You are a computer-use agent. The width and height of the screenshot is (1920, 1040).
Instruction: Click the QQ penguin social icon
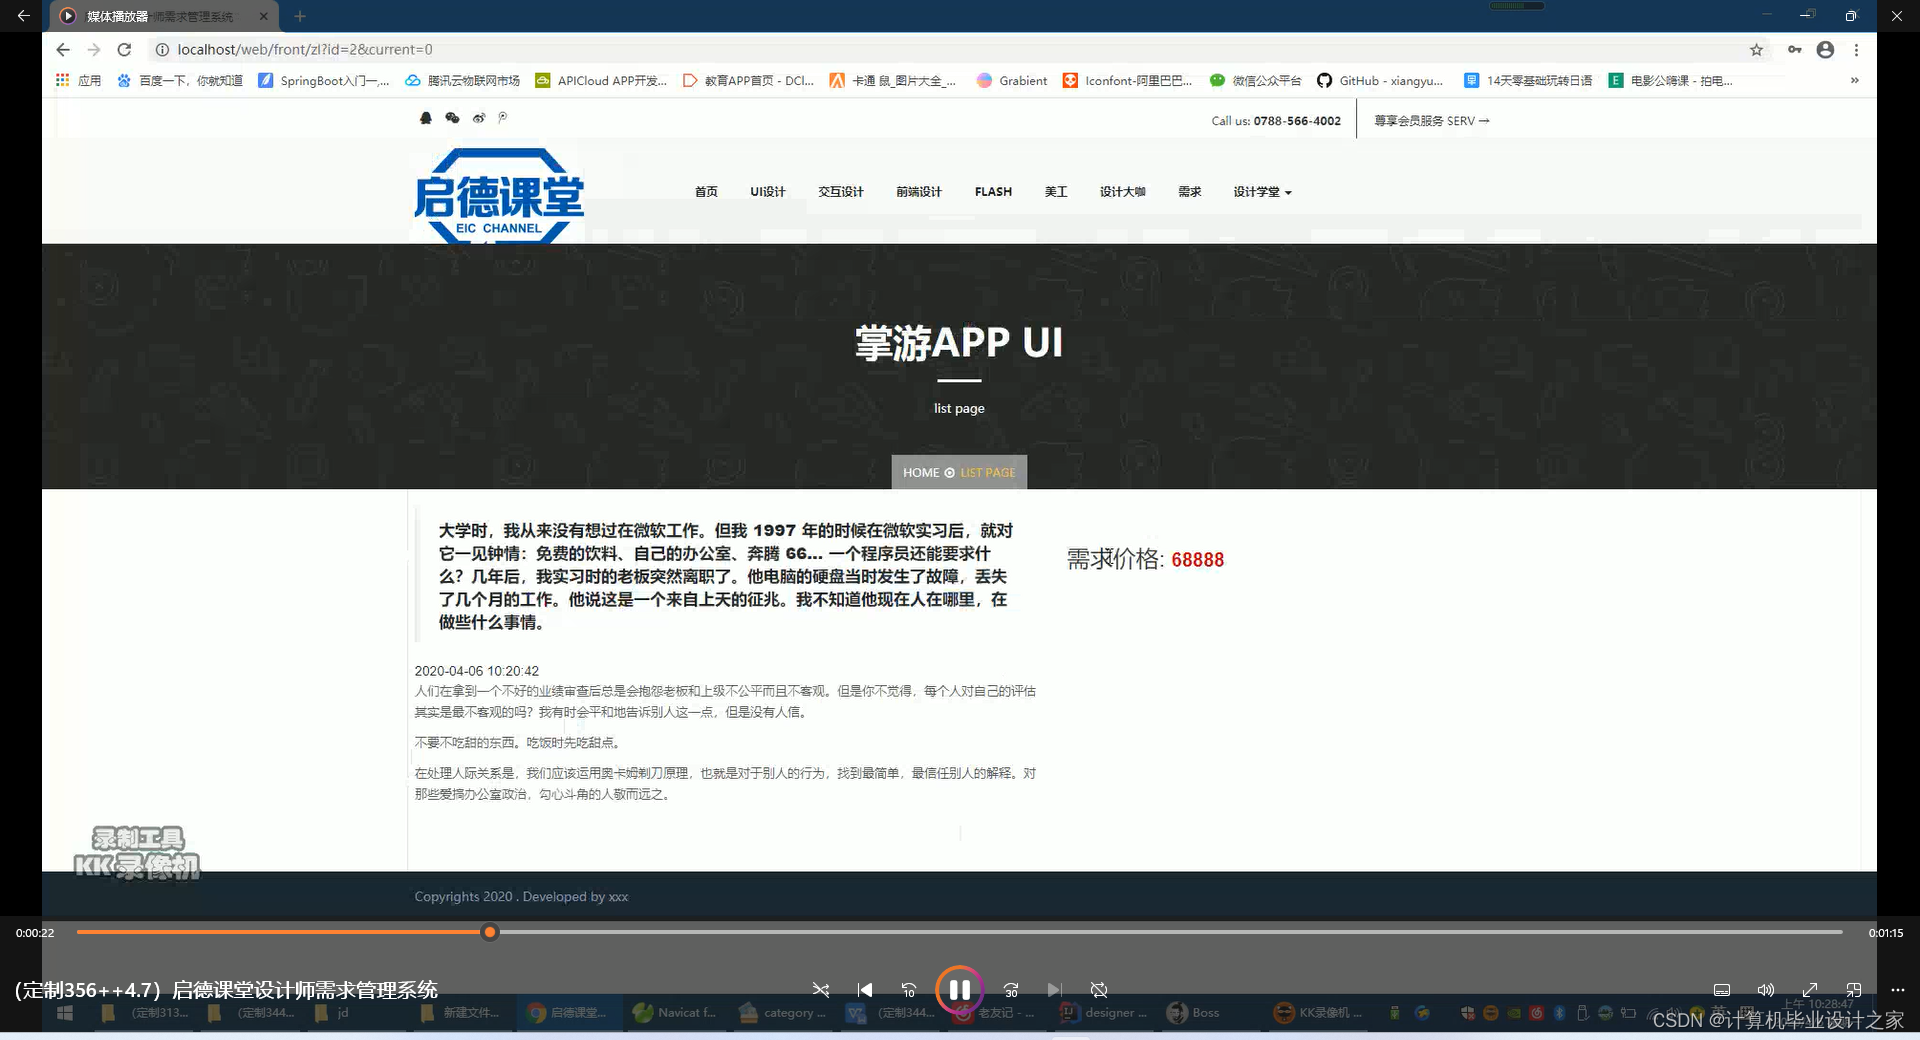tap(426, 118)
